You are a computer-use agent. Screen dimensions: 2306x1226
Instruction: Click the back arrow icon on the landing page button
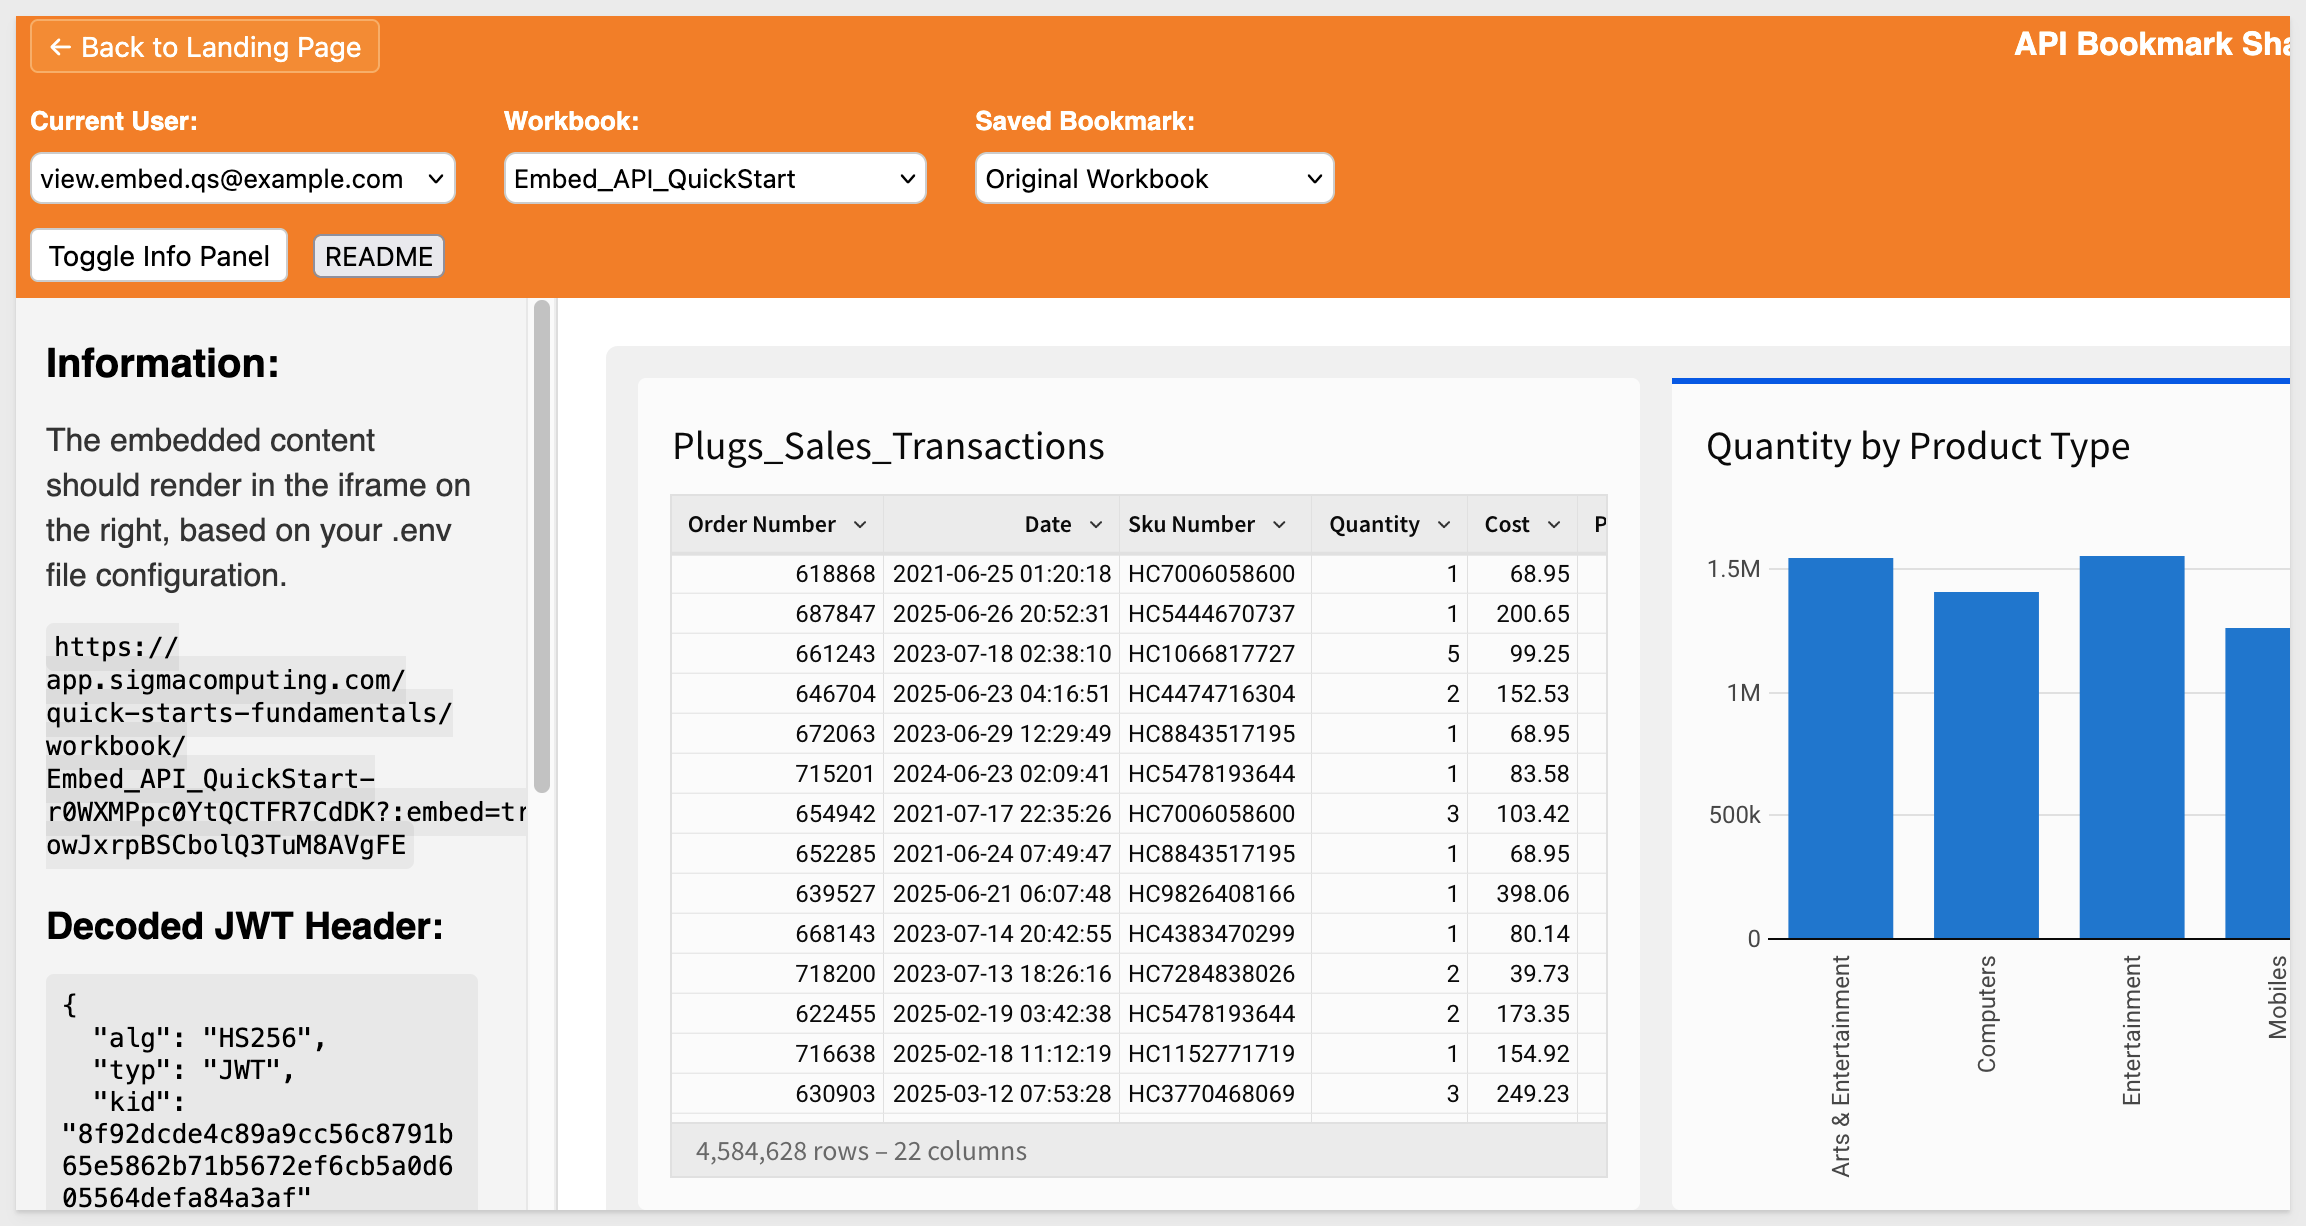click(x=60, y=47)
